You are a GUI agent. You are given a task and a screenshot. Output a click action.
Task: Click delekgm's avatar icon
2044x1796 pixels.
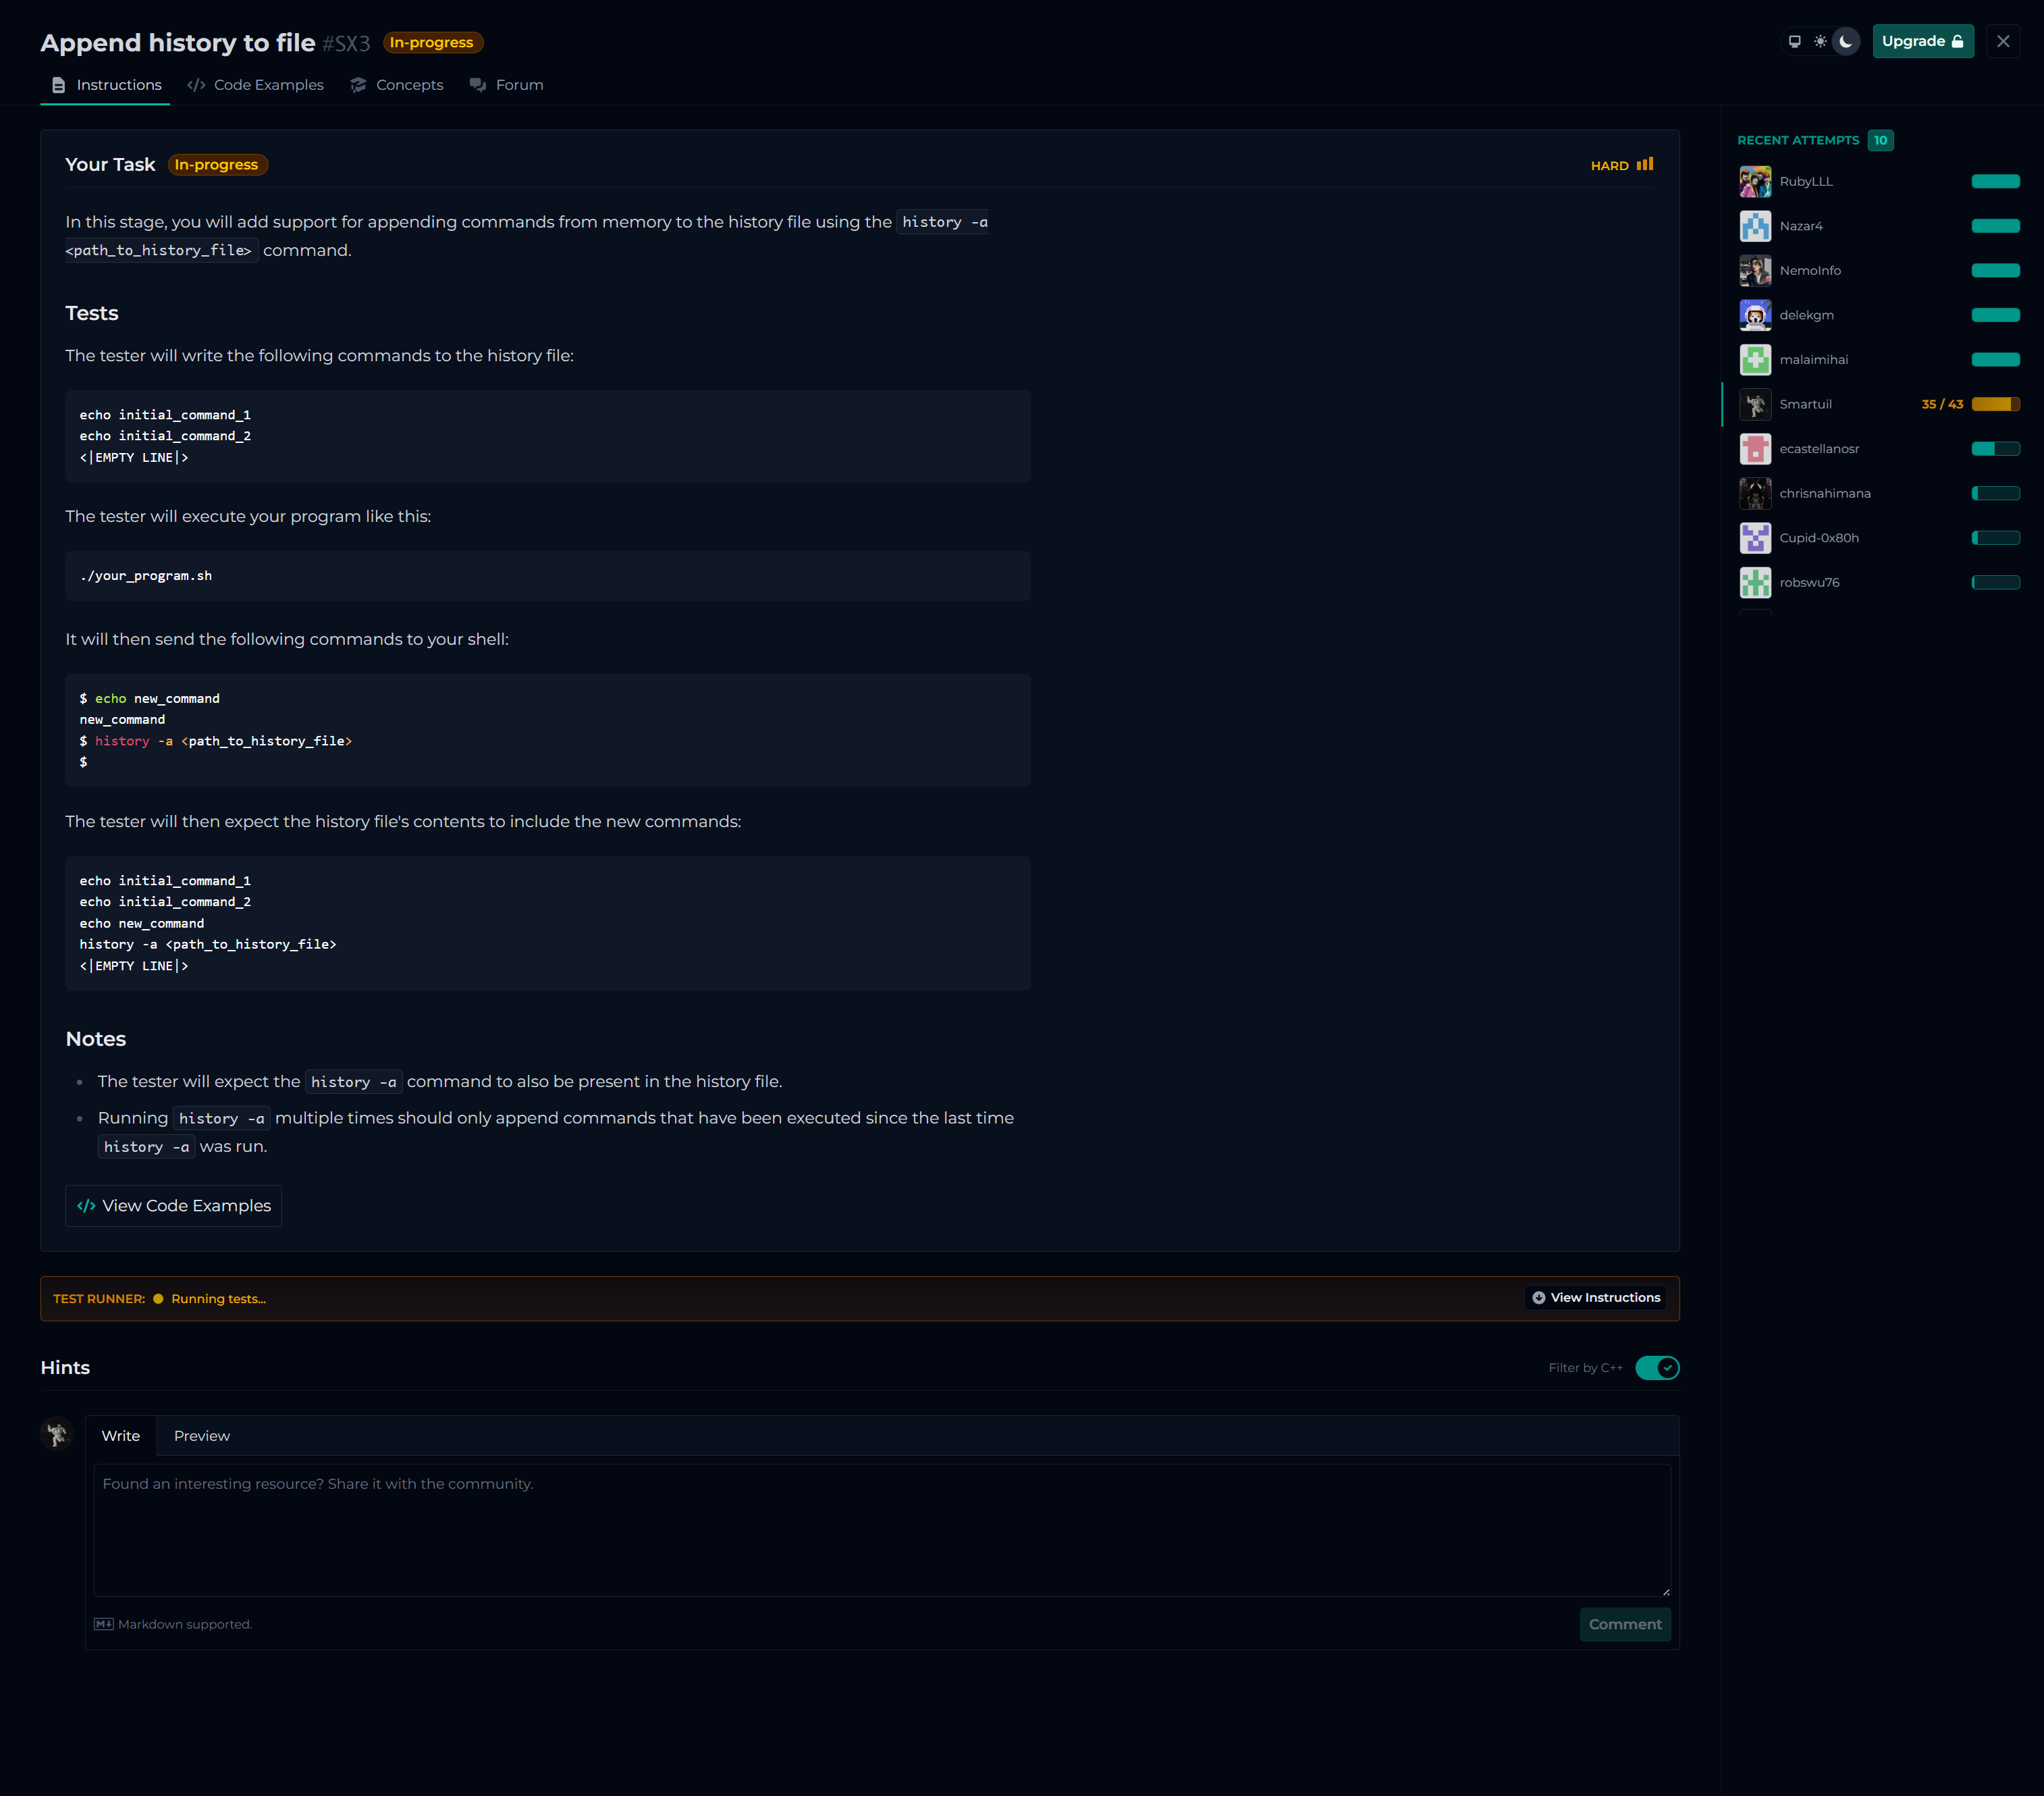(1755, 315)
